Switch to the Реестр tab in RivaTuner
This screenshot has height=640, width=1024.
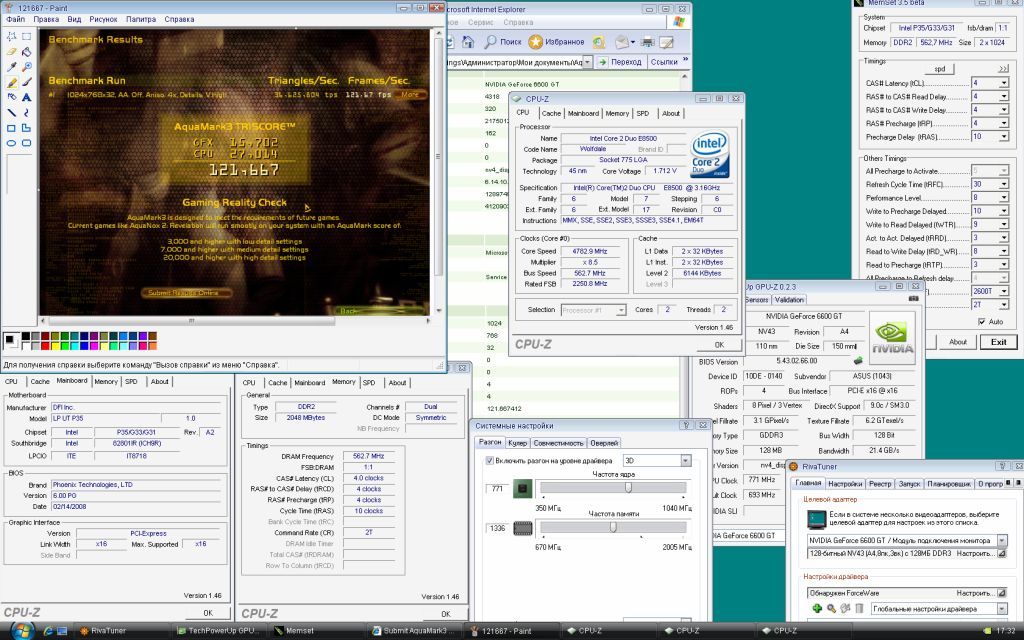click(880, 484)
